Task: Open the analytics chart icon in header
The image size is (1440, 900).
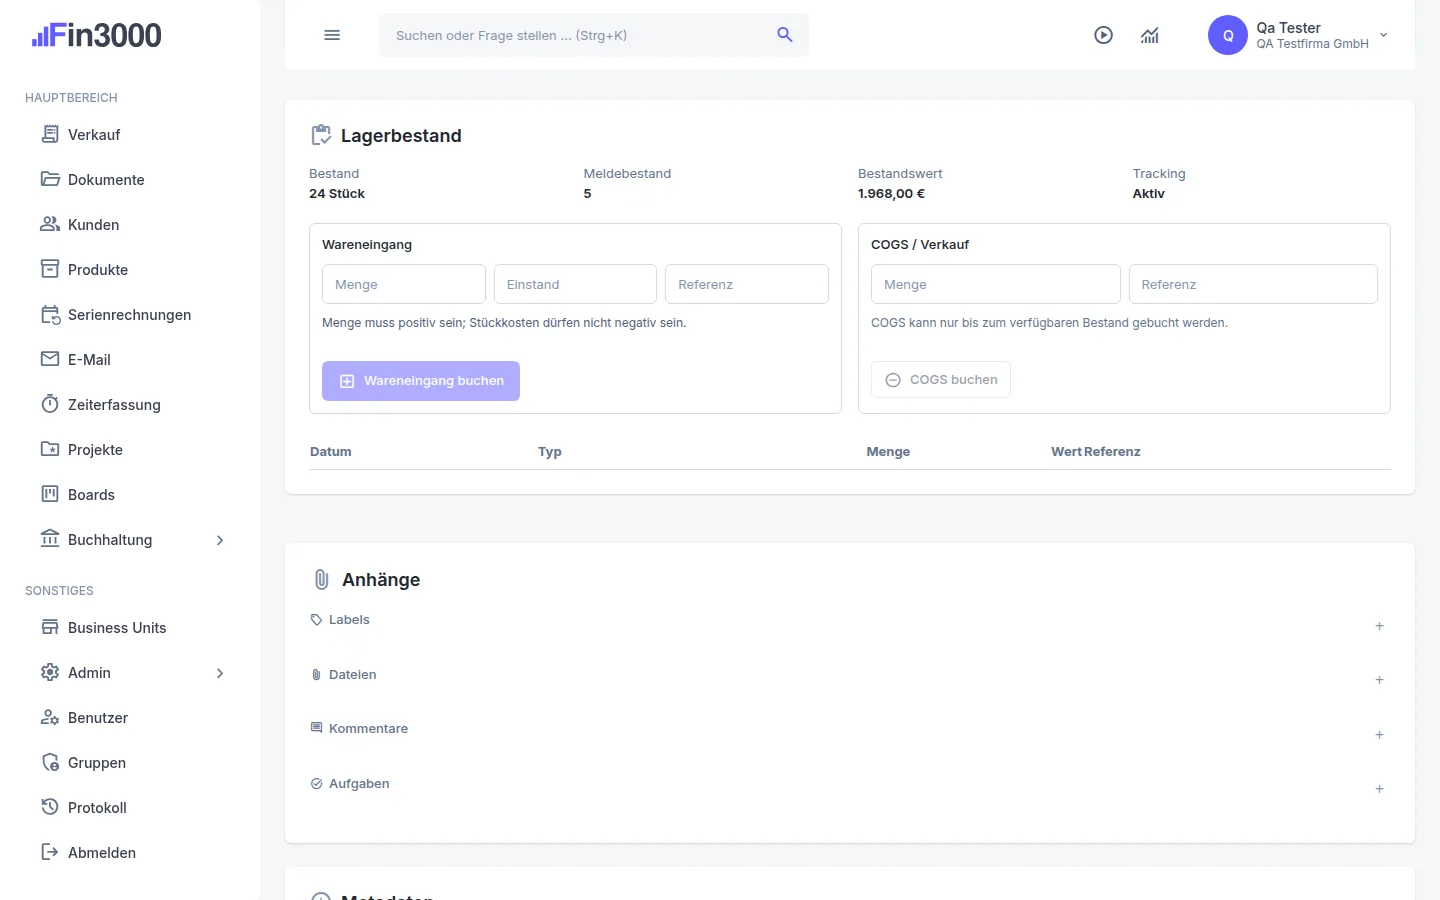Action: (x=1150, y=35)
